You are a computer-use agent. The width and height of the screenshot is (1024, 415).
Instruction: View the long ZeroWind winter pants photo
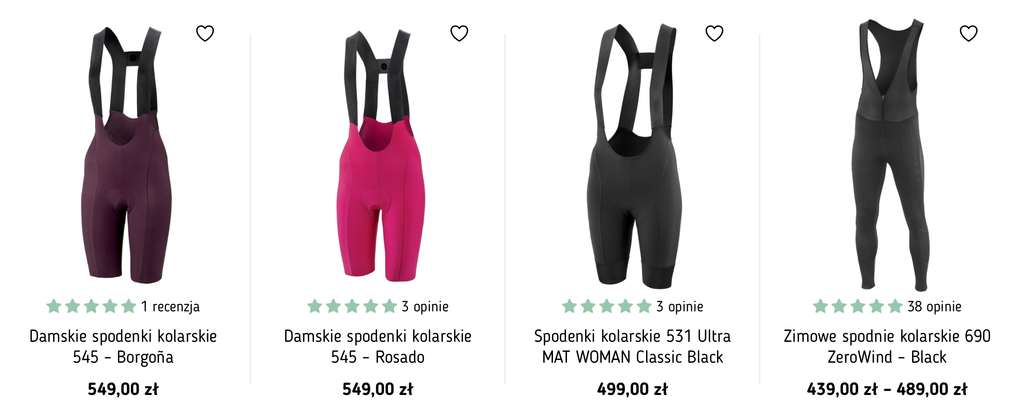891,155
